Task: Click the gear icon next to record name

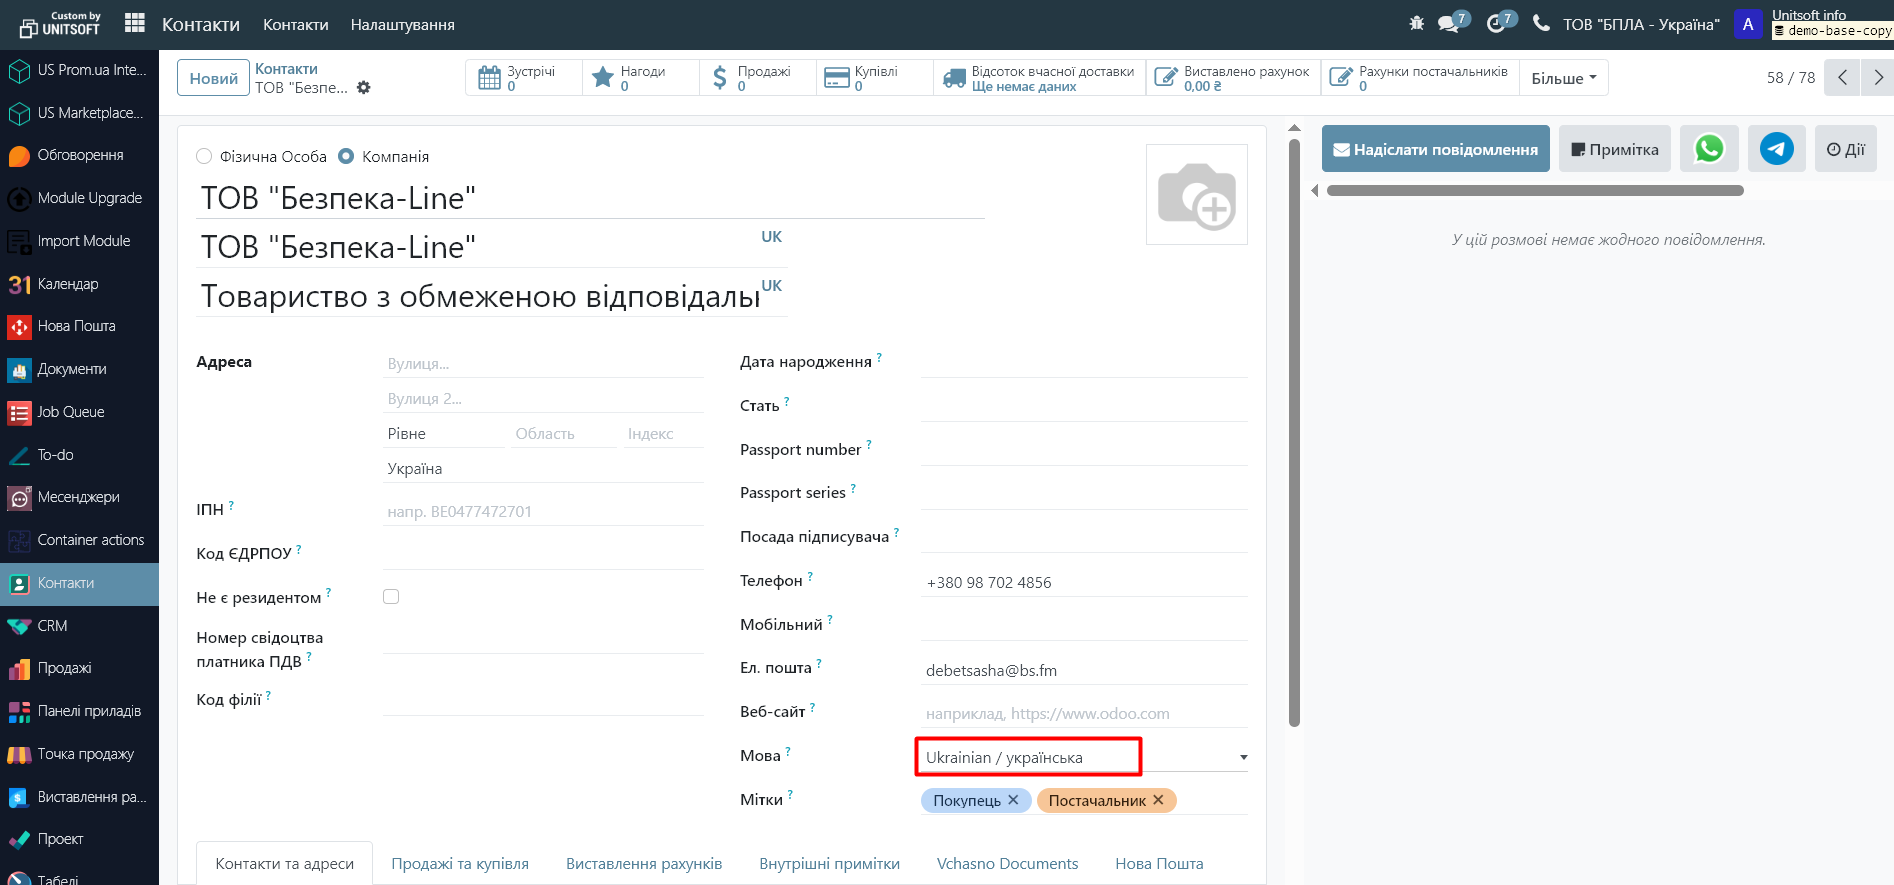Action: pyautogui.click(x=364, y=88)
